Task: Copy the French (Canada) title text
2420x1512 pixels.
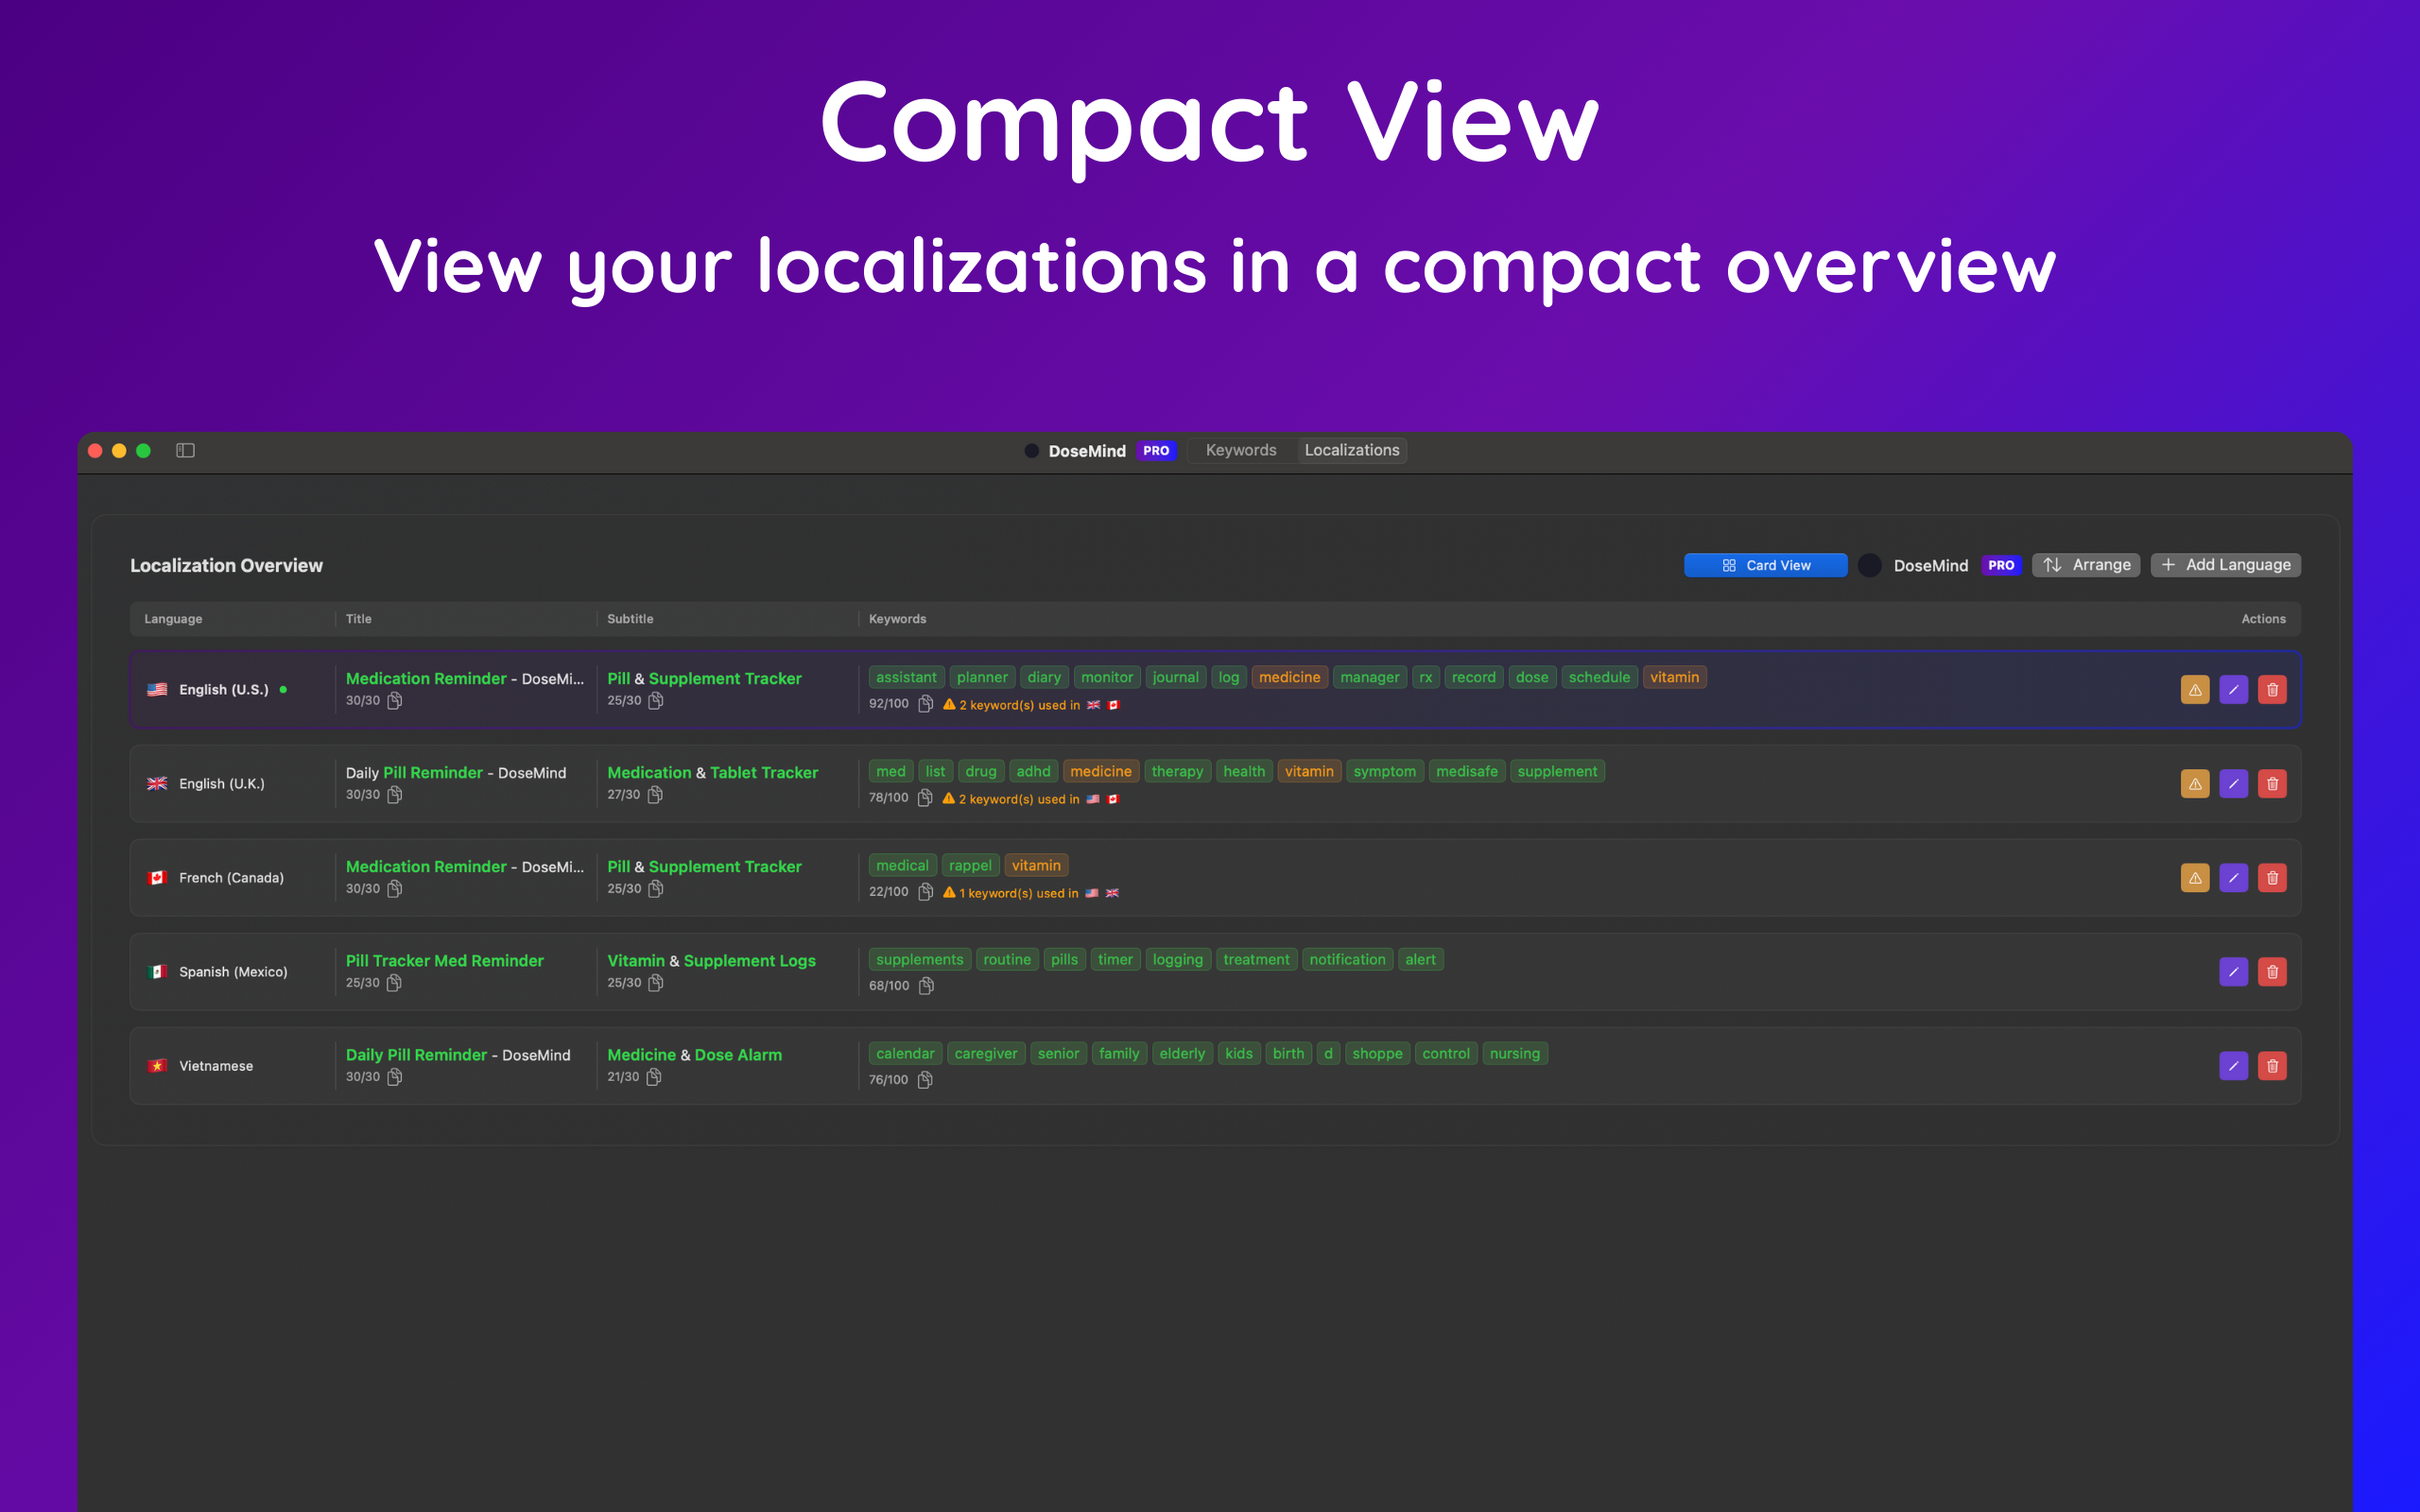Action: 395,889
